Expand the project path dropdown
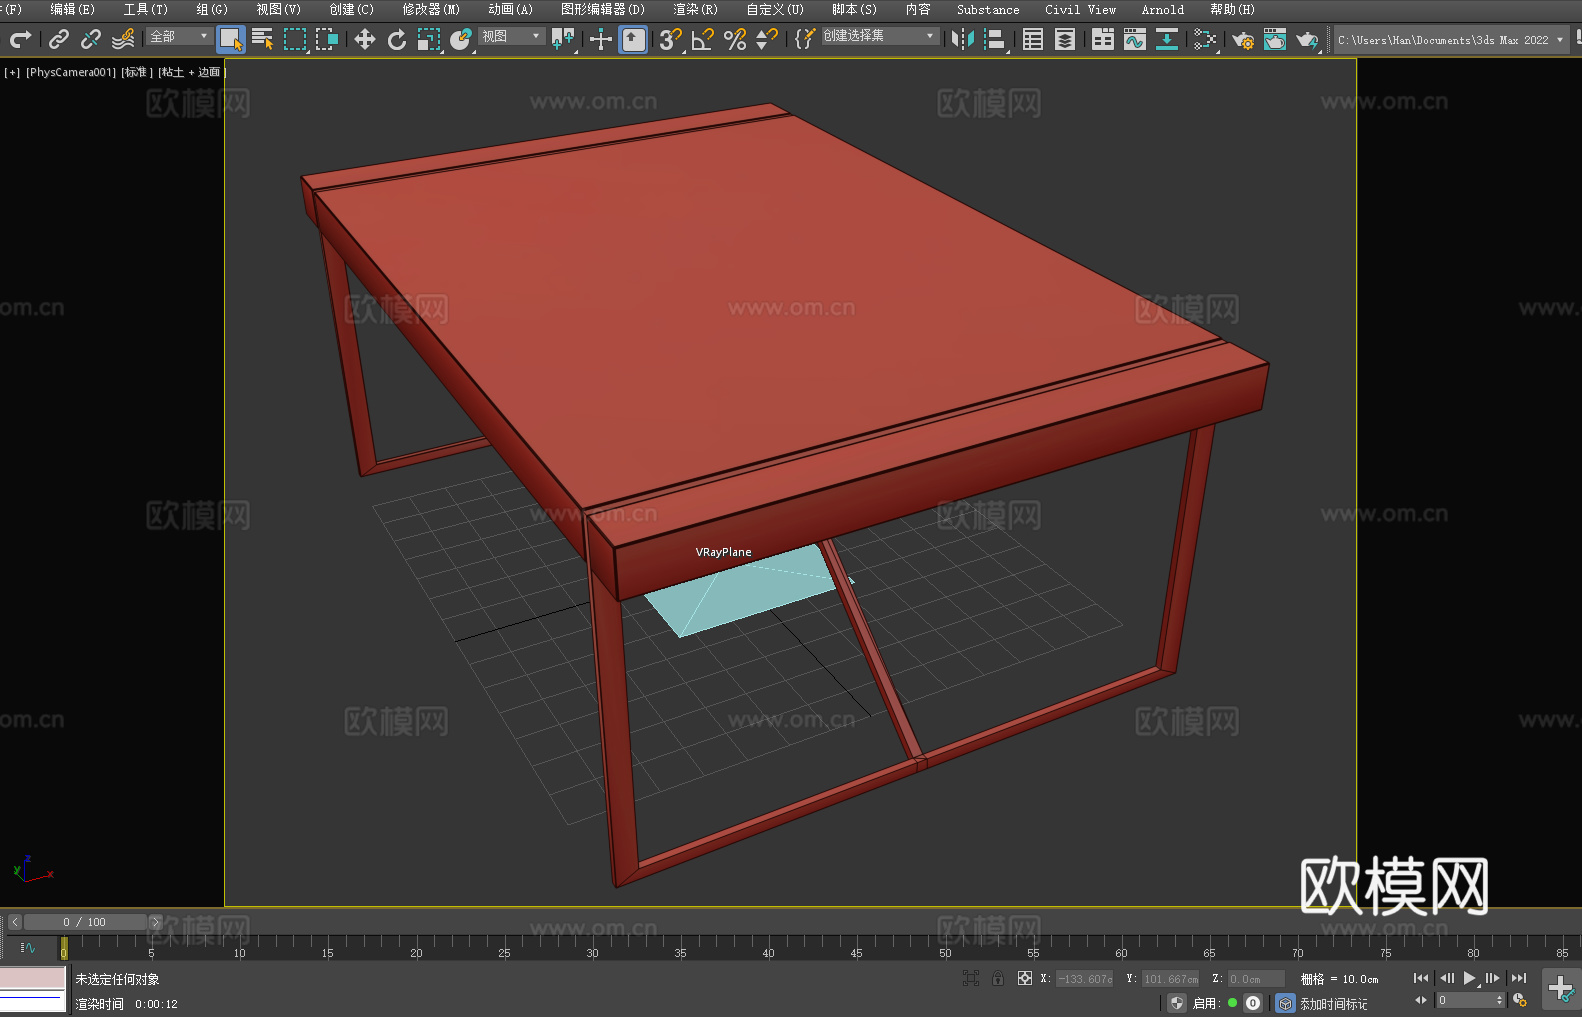1582x1017 pixels. click(1559, 40)
